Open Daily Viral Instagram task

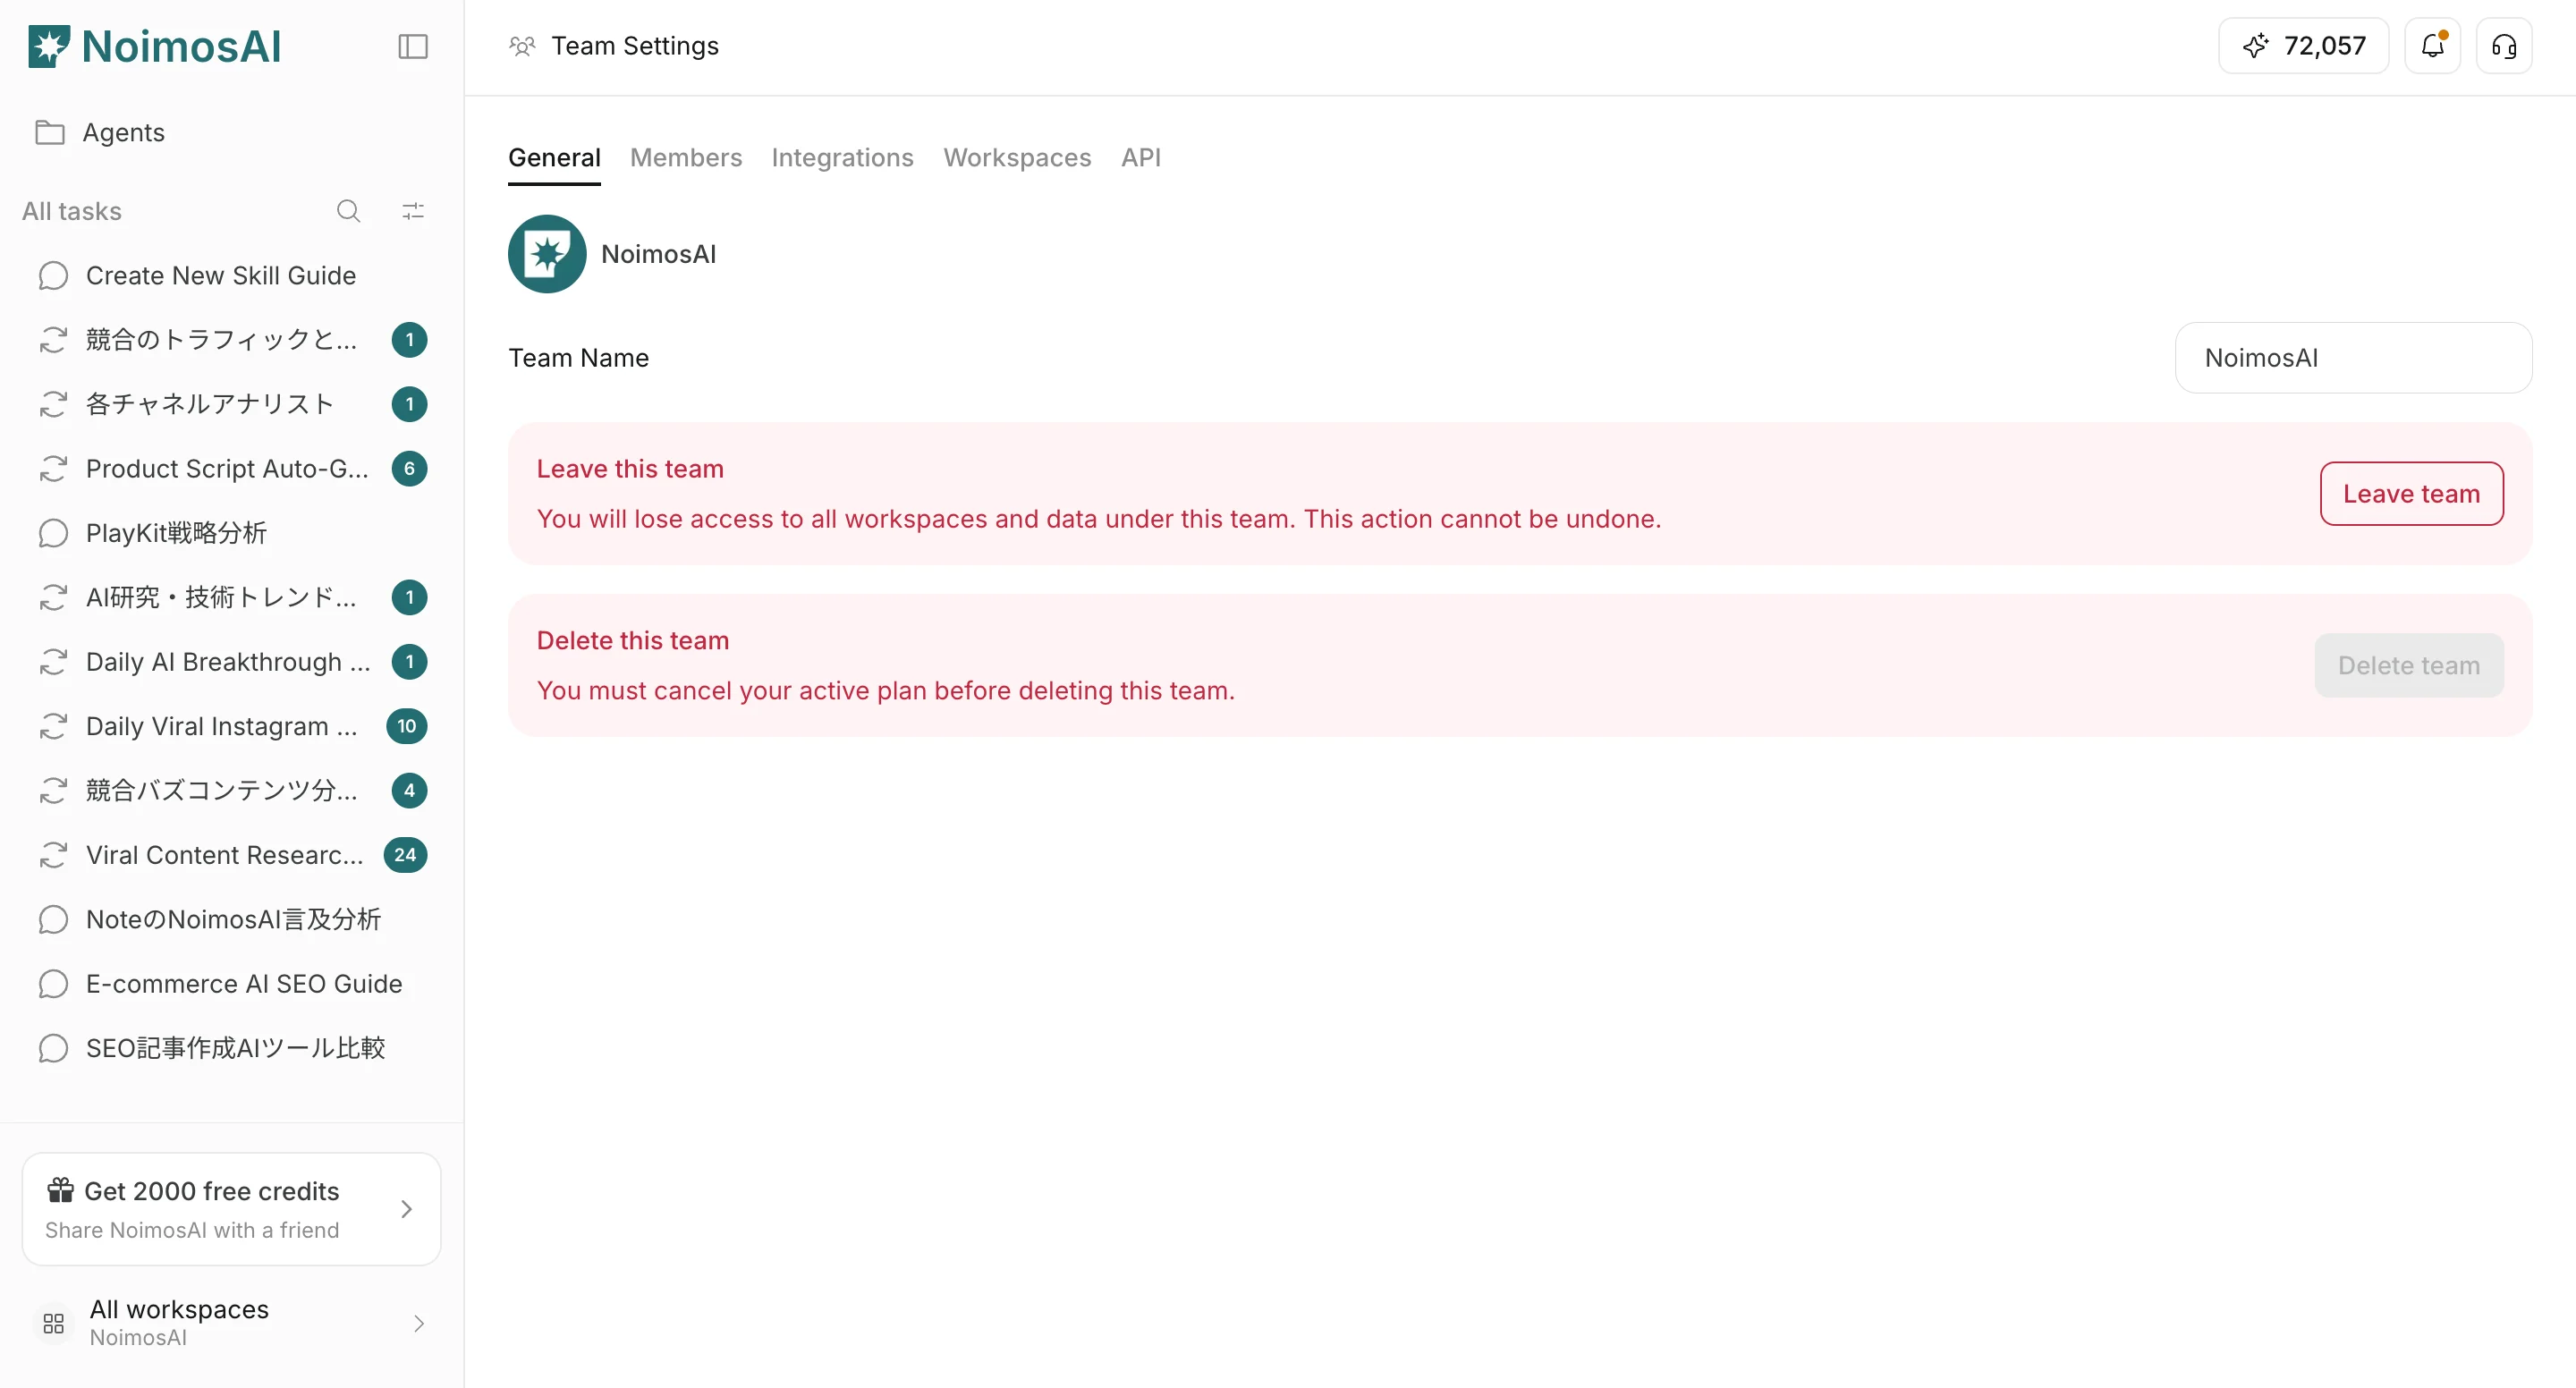[231, 726]
